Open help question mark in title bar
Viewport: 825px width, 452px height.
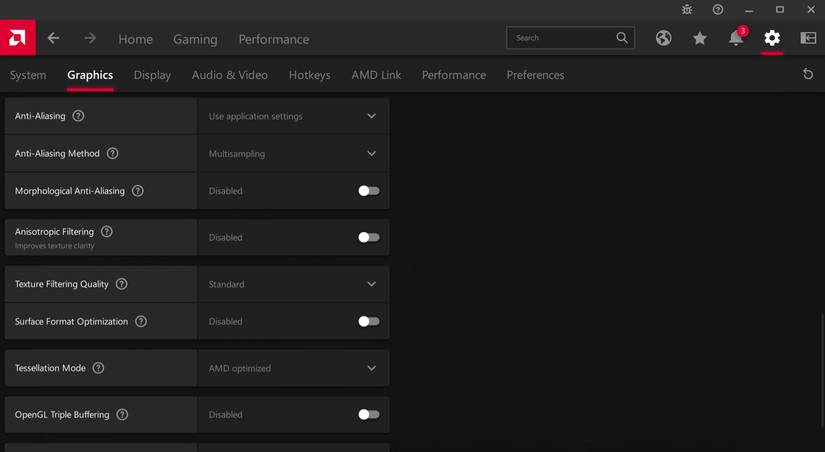pos(718,9)
